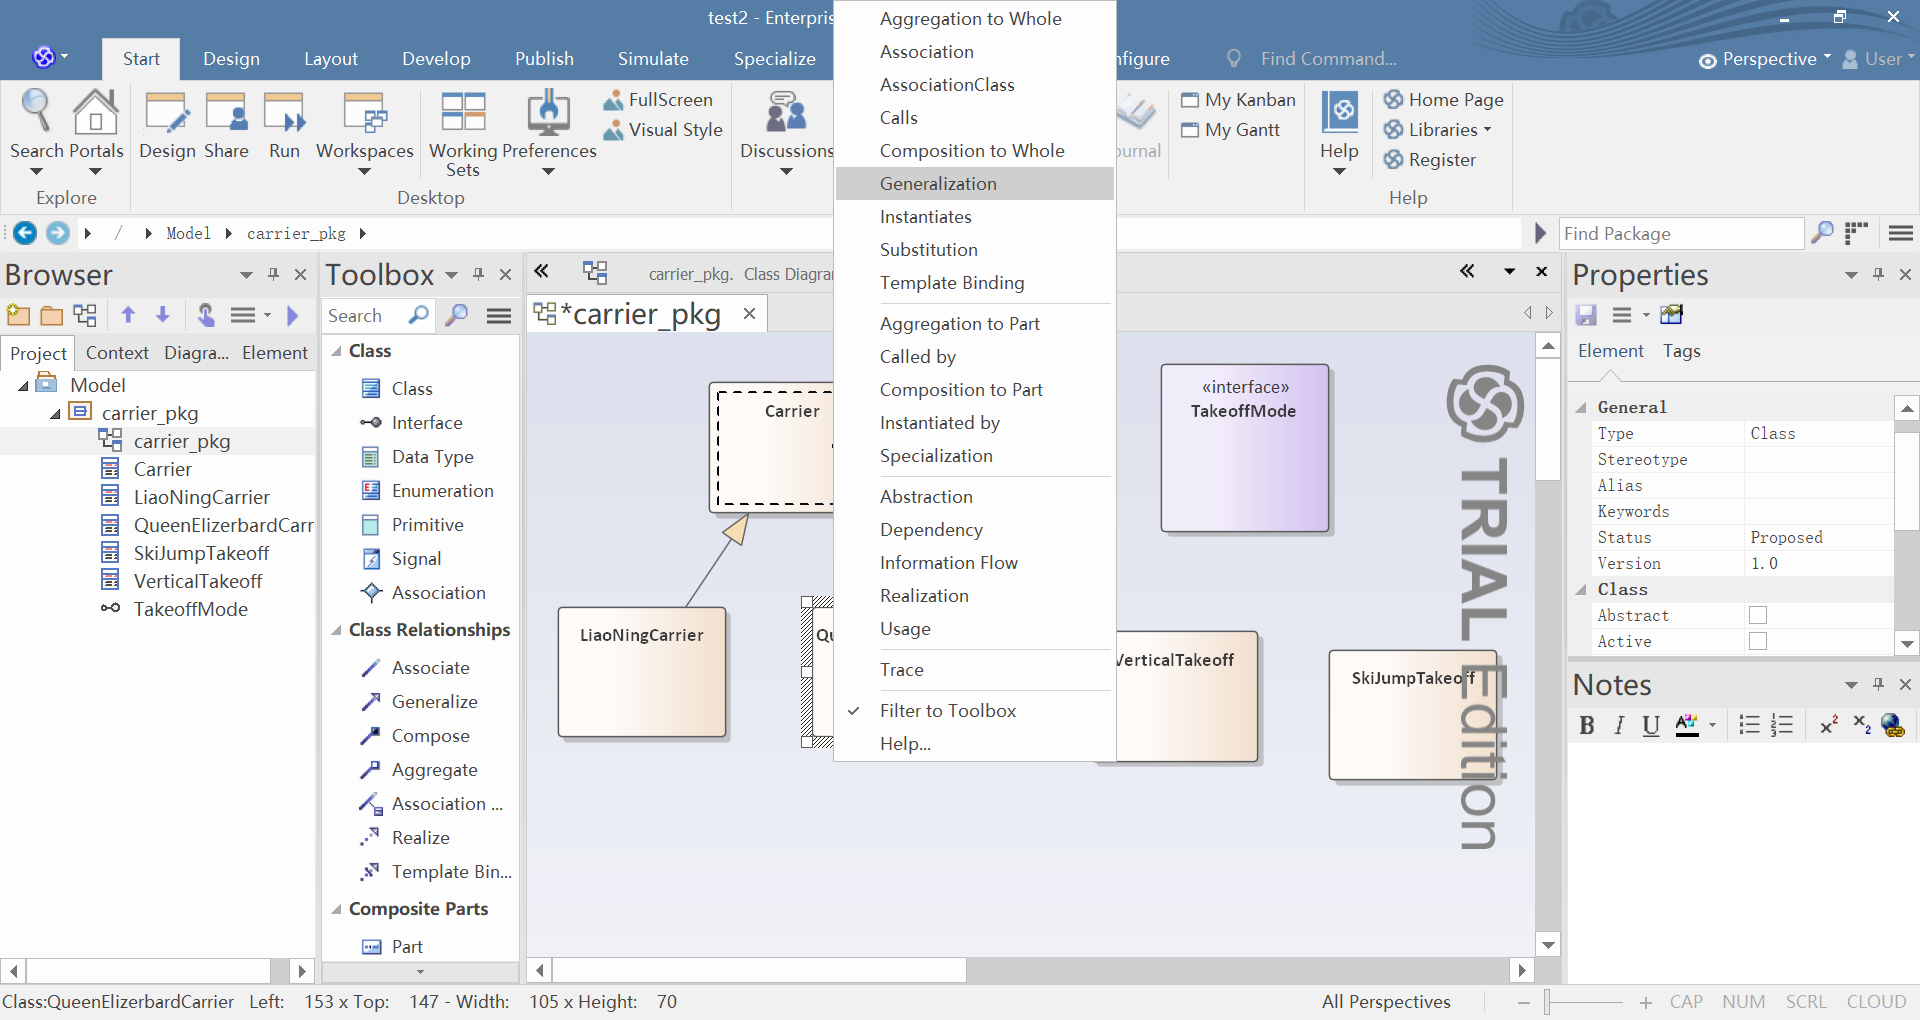Image resolution: width=1920 pixels, height=1020 pixels.
Task: Select the Class tool in Toolbox
Action: coord(412,388)
